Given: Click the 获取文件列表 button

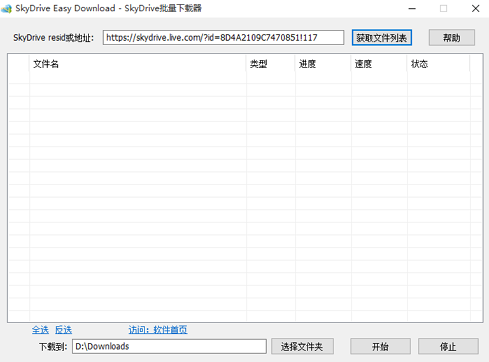Looking at the screenshot, I should coord(382,38).
